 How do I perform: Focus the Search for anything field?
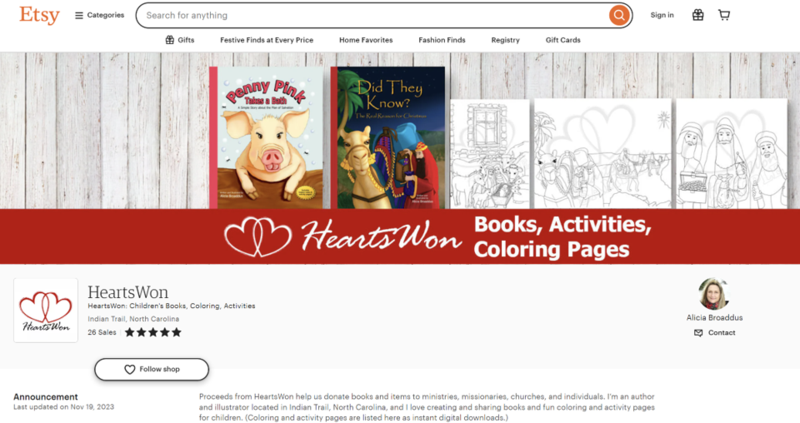372,15
